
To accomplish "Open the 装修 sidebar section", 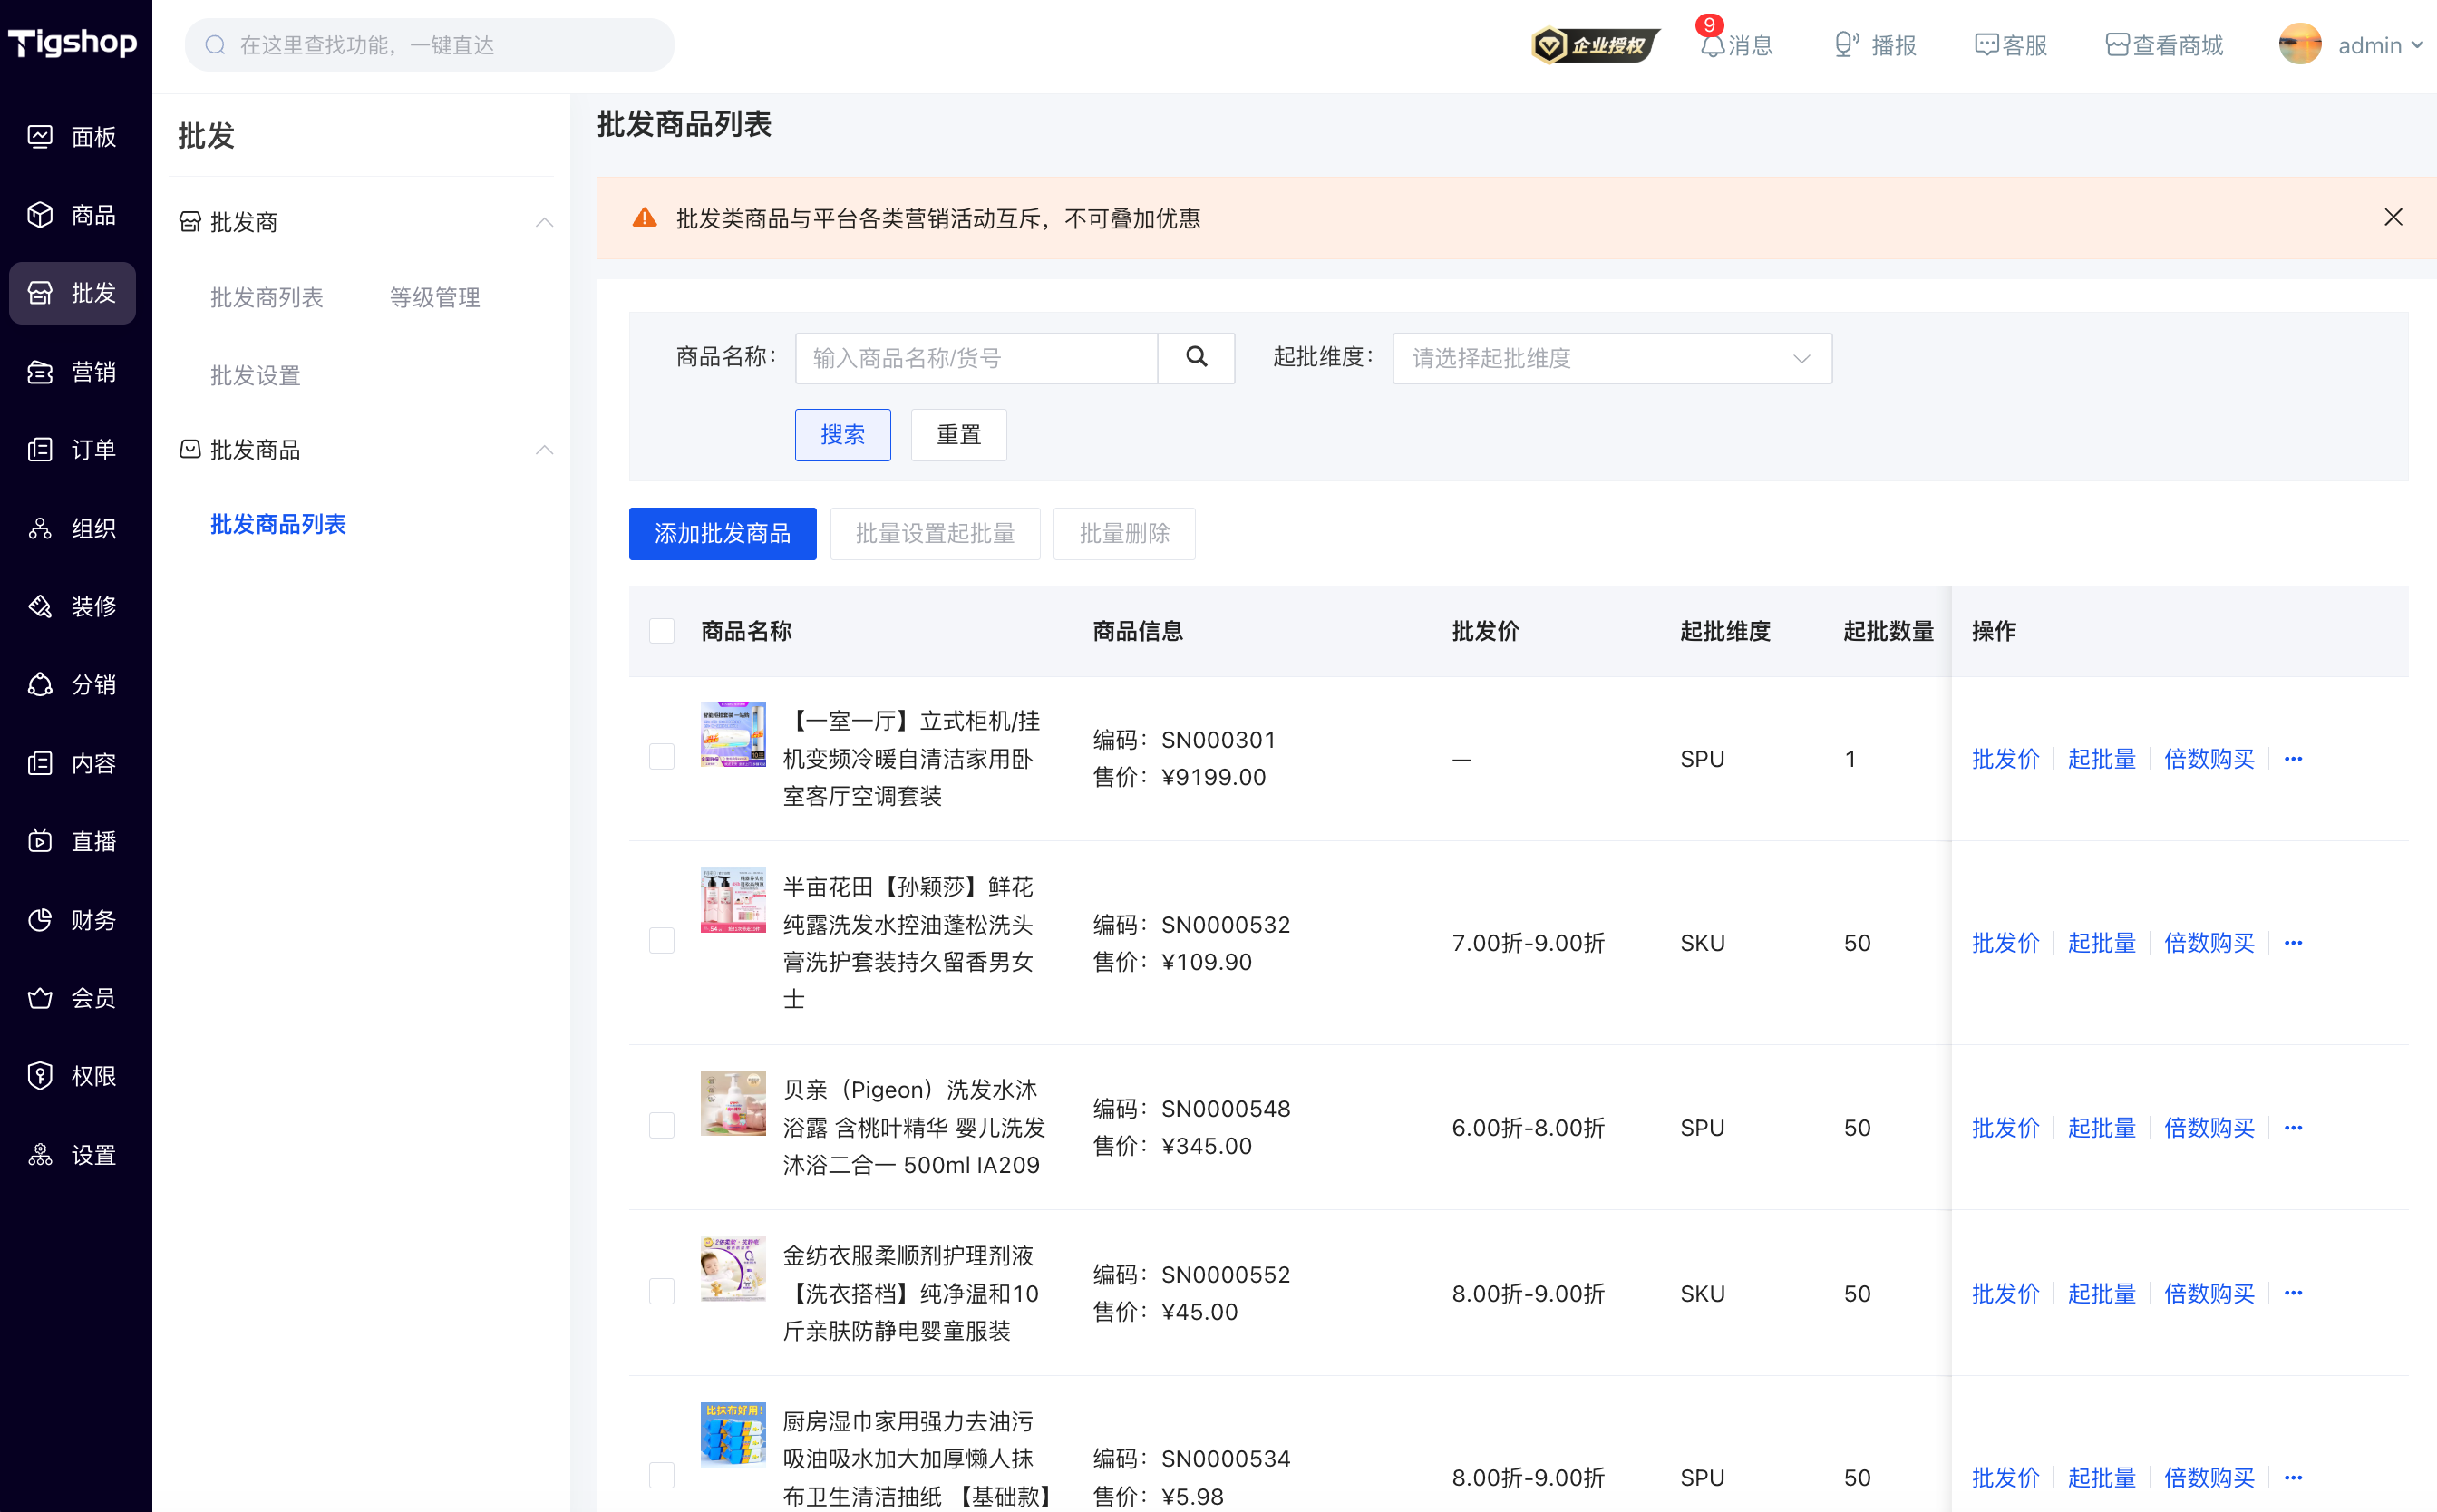I will pyautogui.click(x=72, y=606).
